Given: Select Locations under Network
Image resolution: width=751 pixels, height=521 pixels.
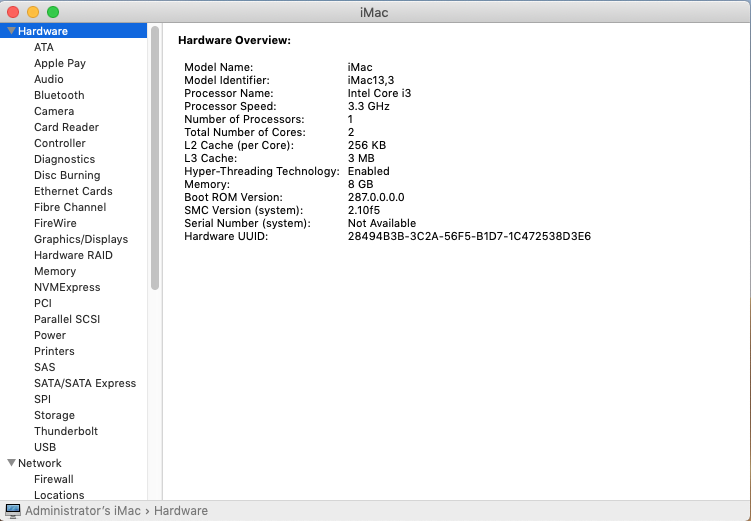Looking at the screenshot, I should click(59, 495).
